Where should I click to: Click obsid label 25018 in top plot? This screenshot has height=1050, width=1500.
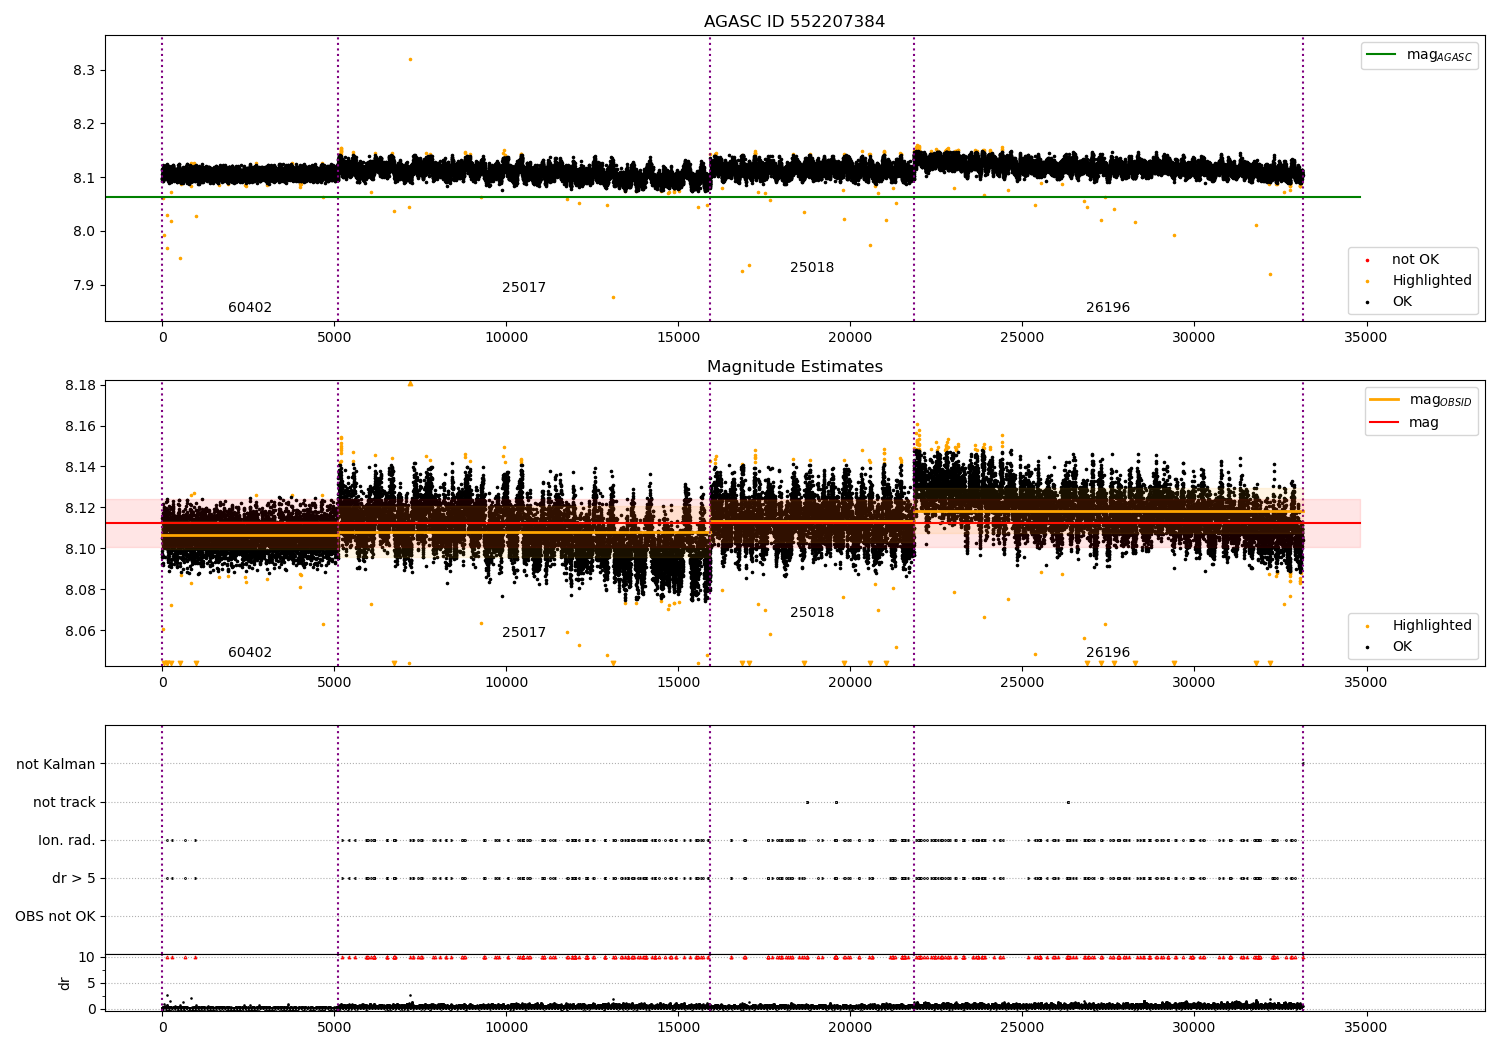tap(812, 268)
